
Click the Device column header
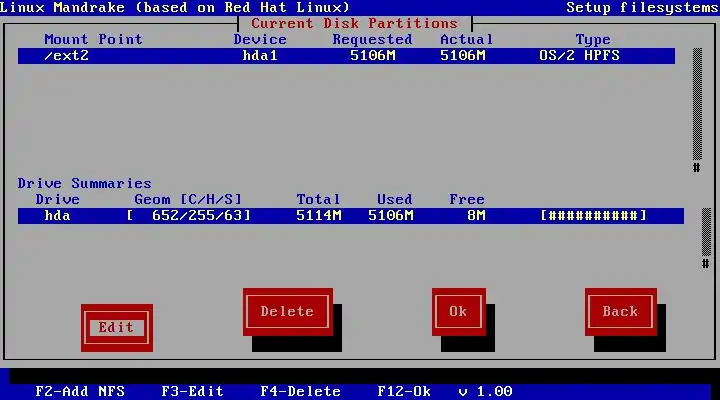[x=260, y=40]
